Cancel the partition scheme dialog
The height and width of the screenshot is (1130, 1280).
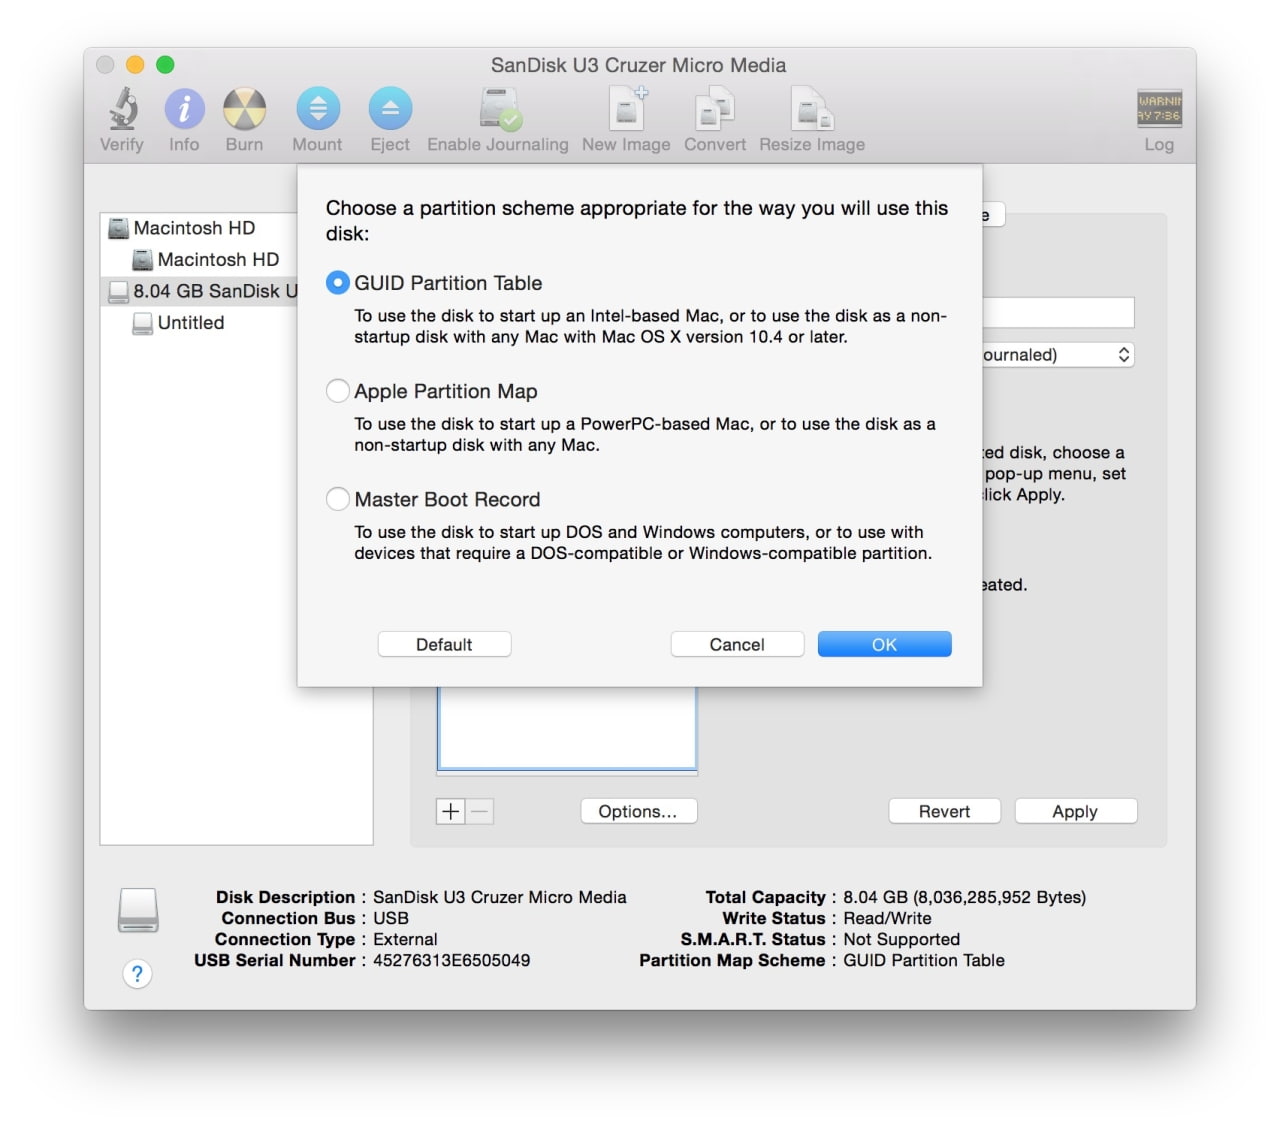(737, 645)
